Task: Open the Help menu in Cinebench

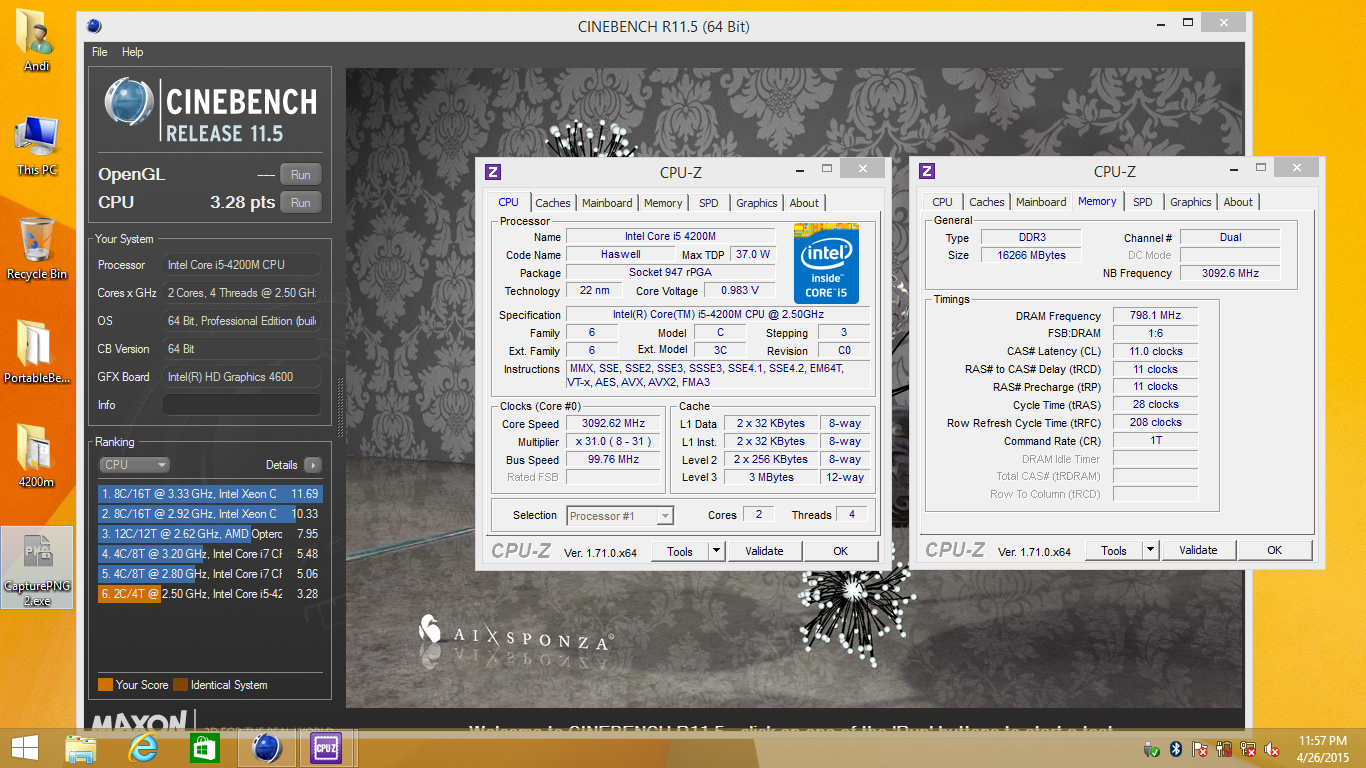Action: [x=133, y=52]
